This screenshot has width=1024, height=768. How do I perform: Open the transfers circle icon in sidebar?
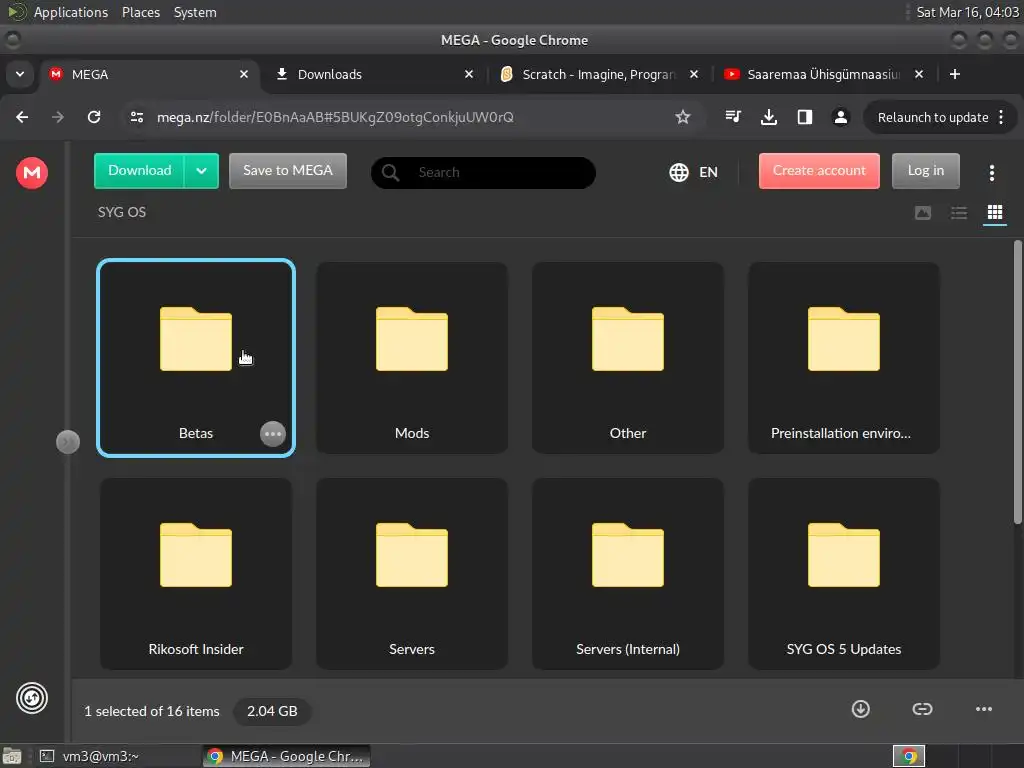coord(32,698)
